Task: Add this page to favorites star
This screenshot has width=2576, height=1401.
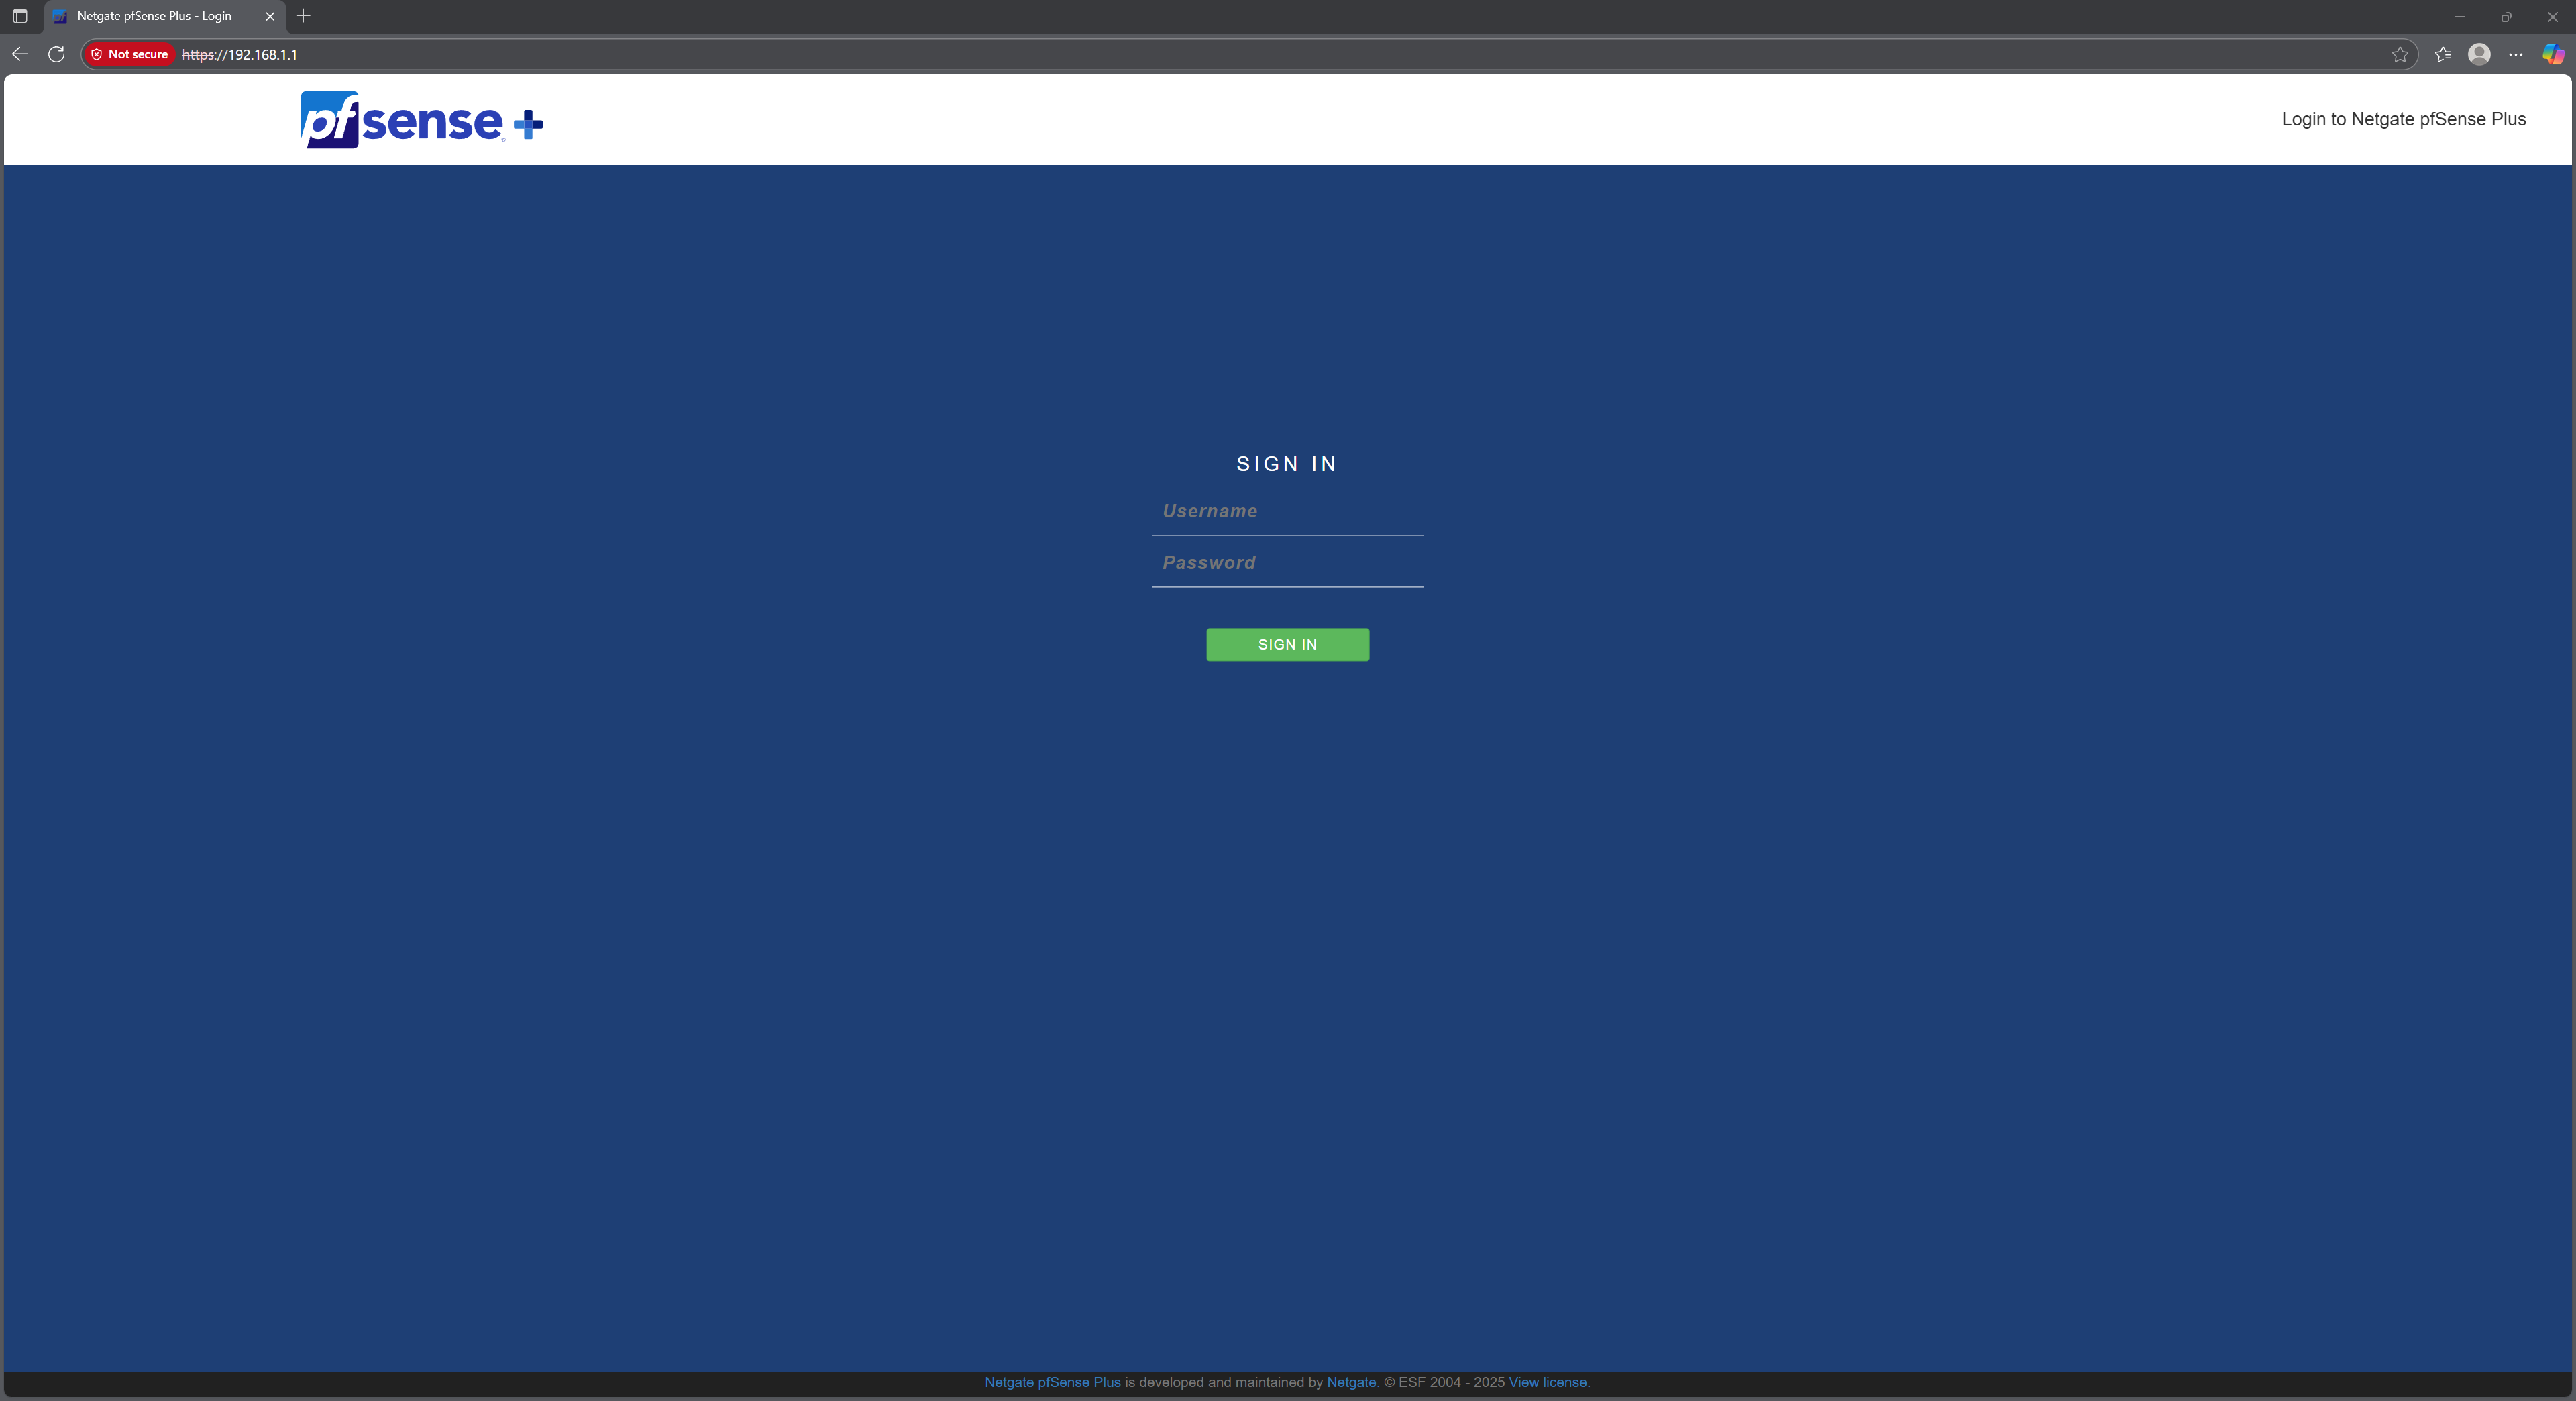Action: pyautogui.click(x=2399, y=54)
